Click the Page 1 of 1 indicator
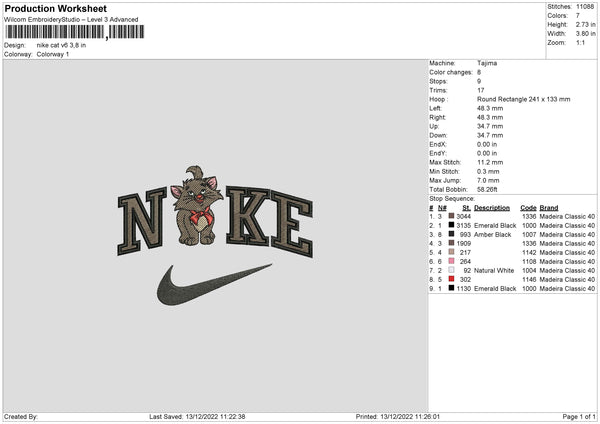Viewport: 600px width, 424px height. coord(579,416)
